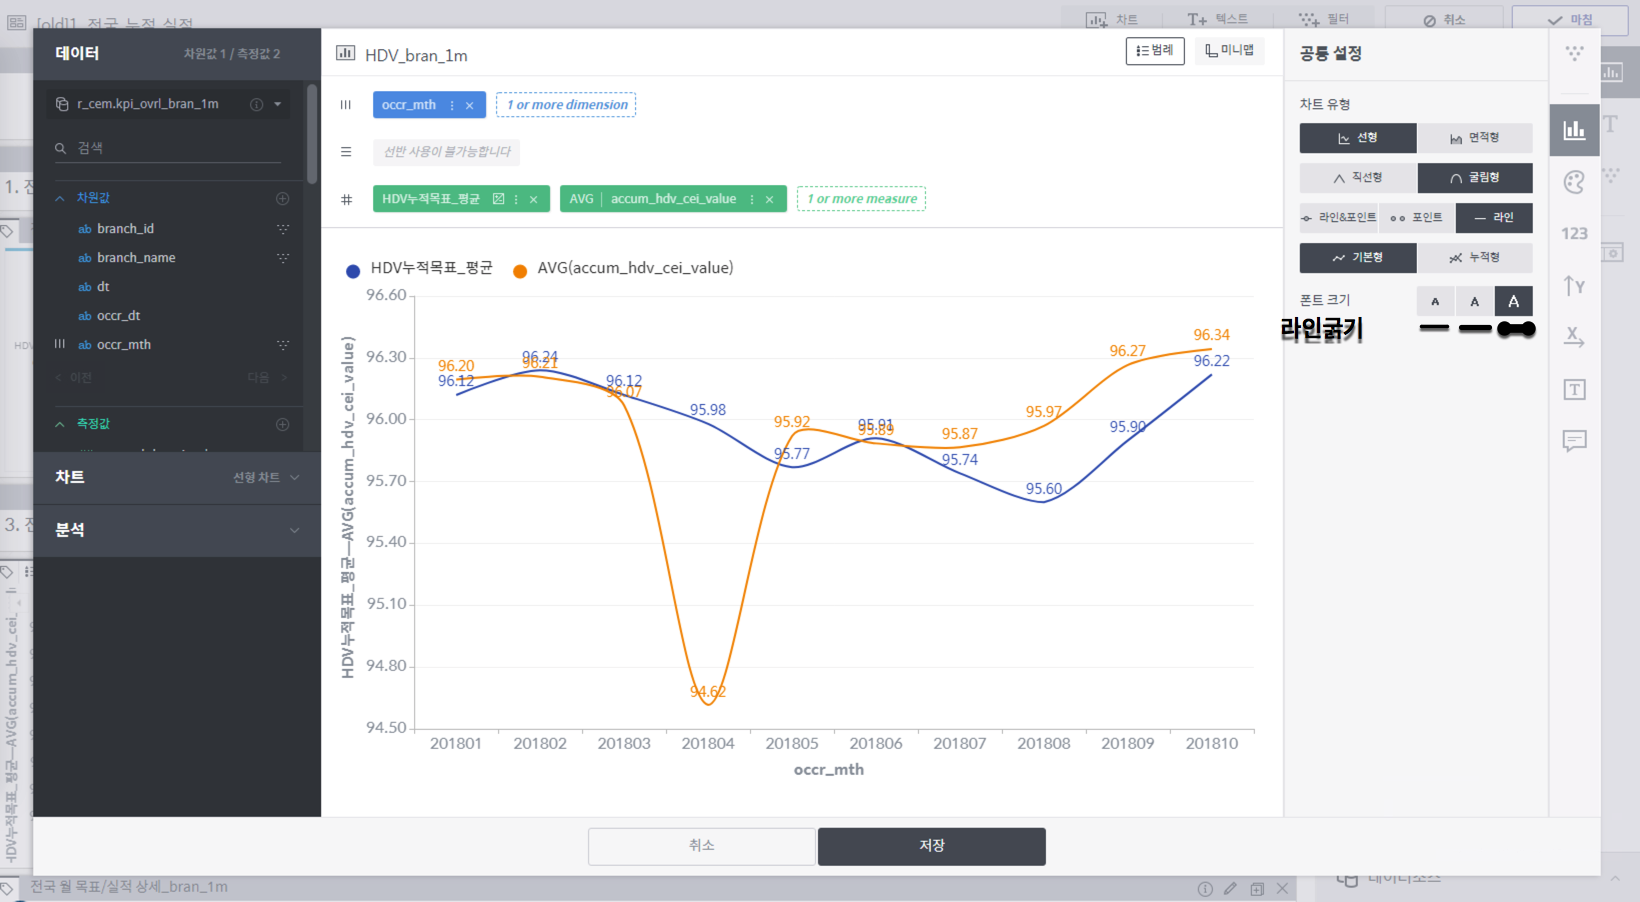
Task: Expand the 분석 analysis section
Action: pos(177,530)
